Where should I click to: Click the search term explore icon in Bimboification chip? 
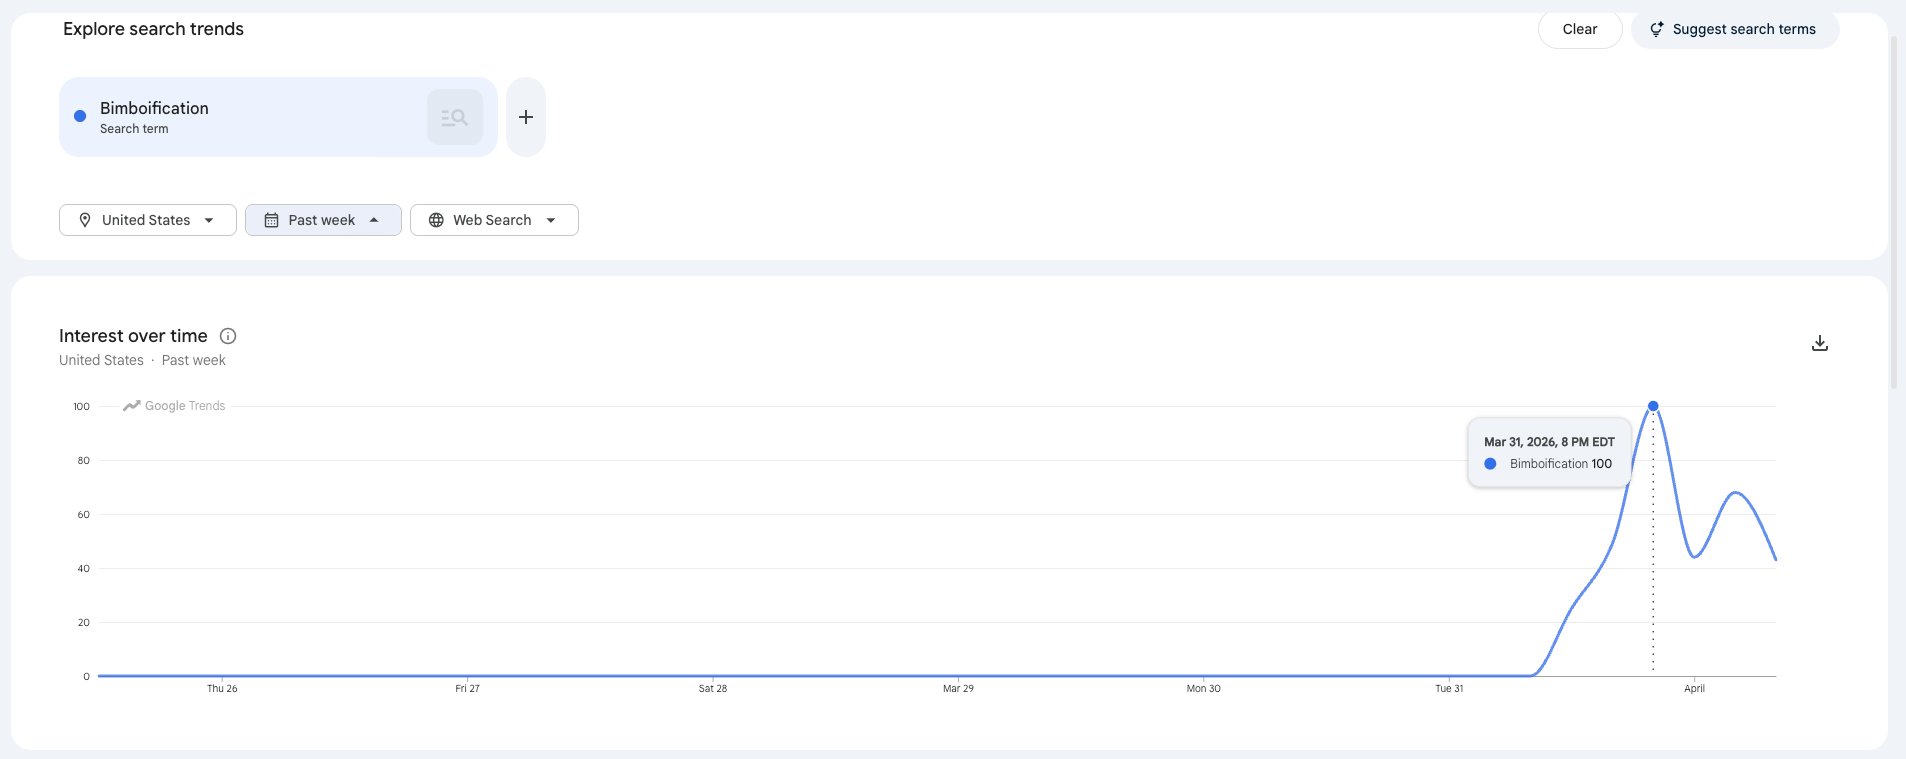tap(455, 117)
